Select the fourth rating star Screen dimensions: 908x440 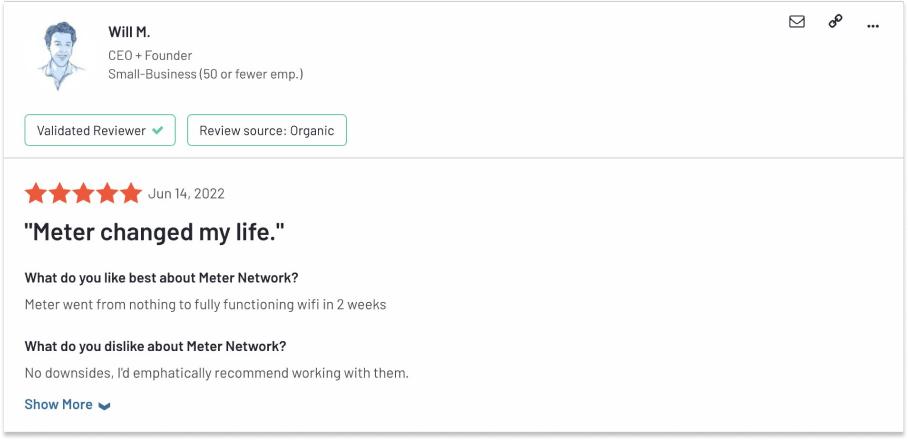tap(108, 194)
